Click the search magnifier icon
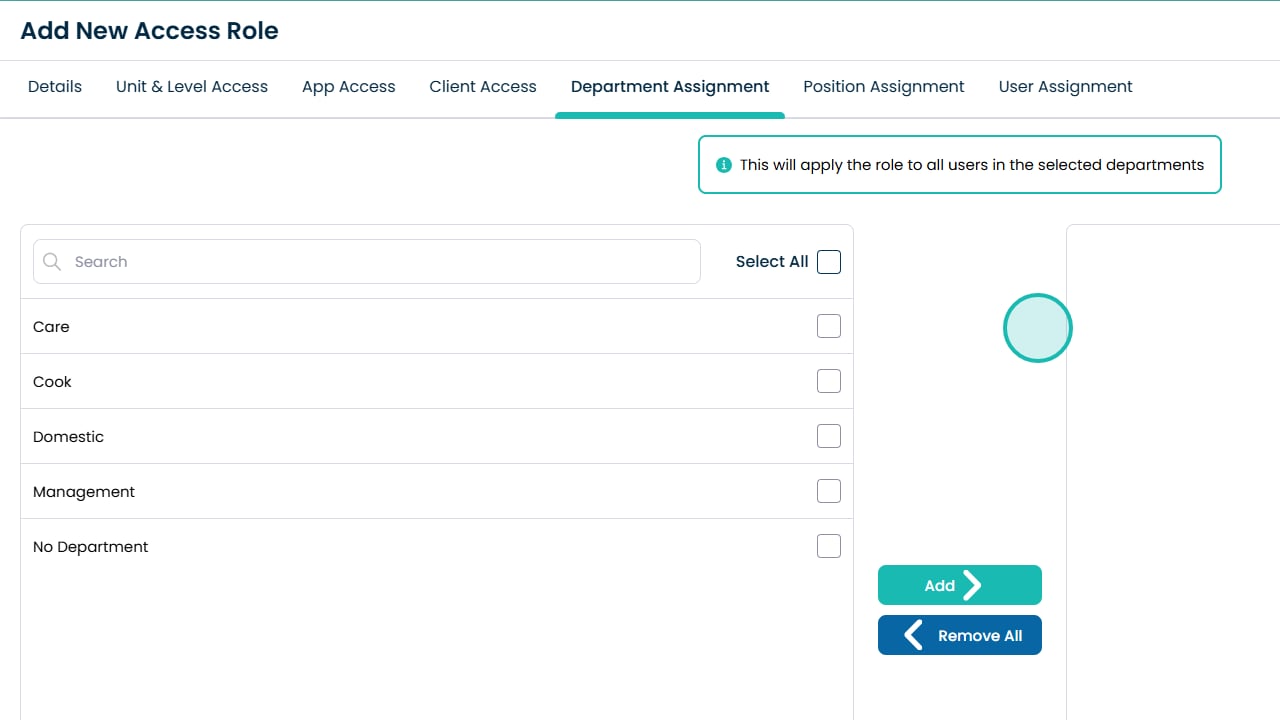Screen dimensions: 1280x720 point(52,262)
